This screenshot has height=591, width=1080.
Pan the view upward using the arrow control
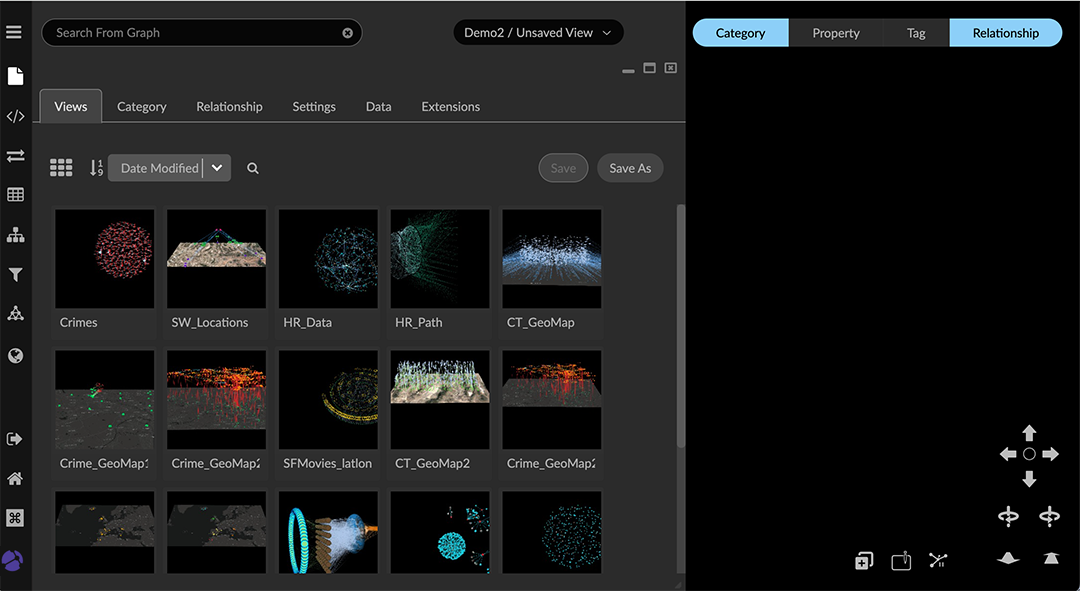tap(1029, 431)
